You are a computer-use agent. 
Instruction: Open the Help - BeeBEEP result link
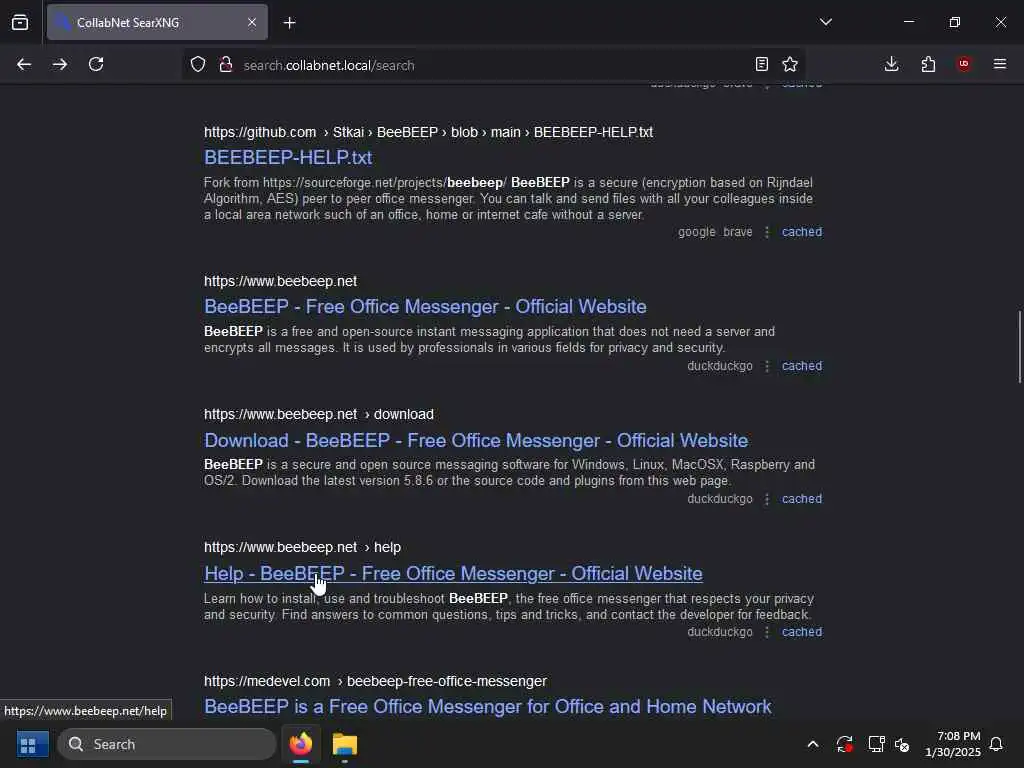point(453,573)
